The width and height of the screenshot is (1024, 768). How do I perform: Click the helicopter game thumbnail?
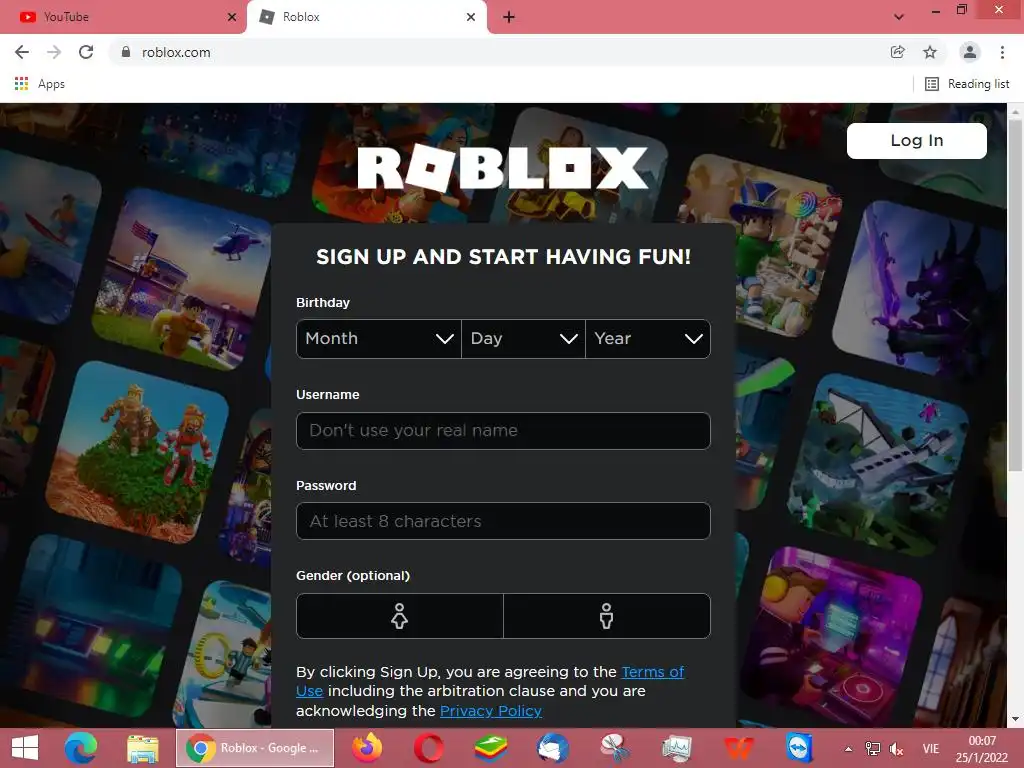click(183, 279)
